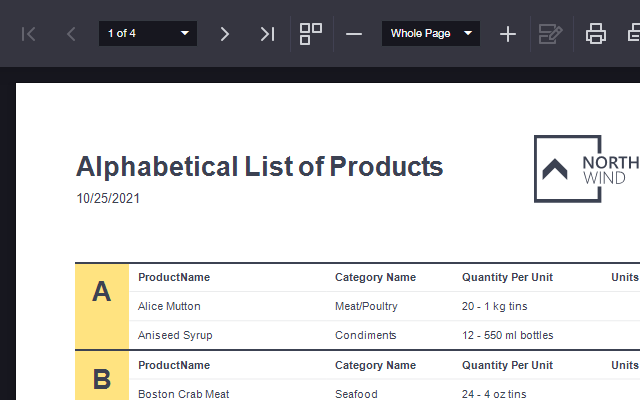
Task: Zoom out with the minus icon
Action: [x=354, y=34]
